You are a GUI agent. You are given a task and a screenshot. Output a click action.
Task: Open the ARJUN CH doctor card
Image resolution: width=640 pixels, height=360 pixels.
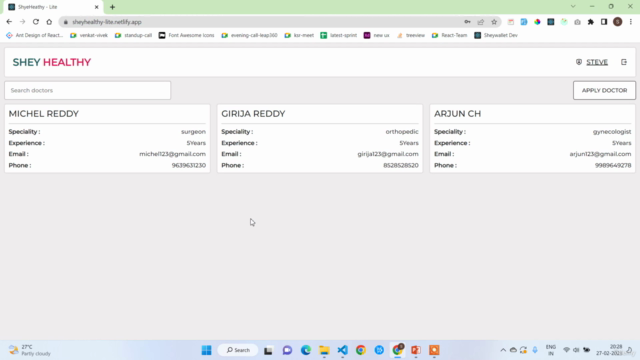(532, 138)
